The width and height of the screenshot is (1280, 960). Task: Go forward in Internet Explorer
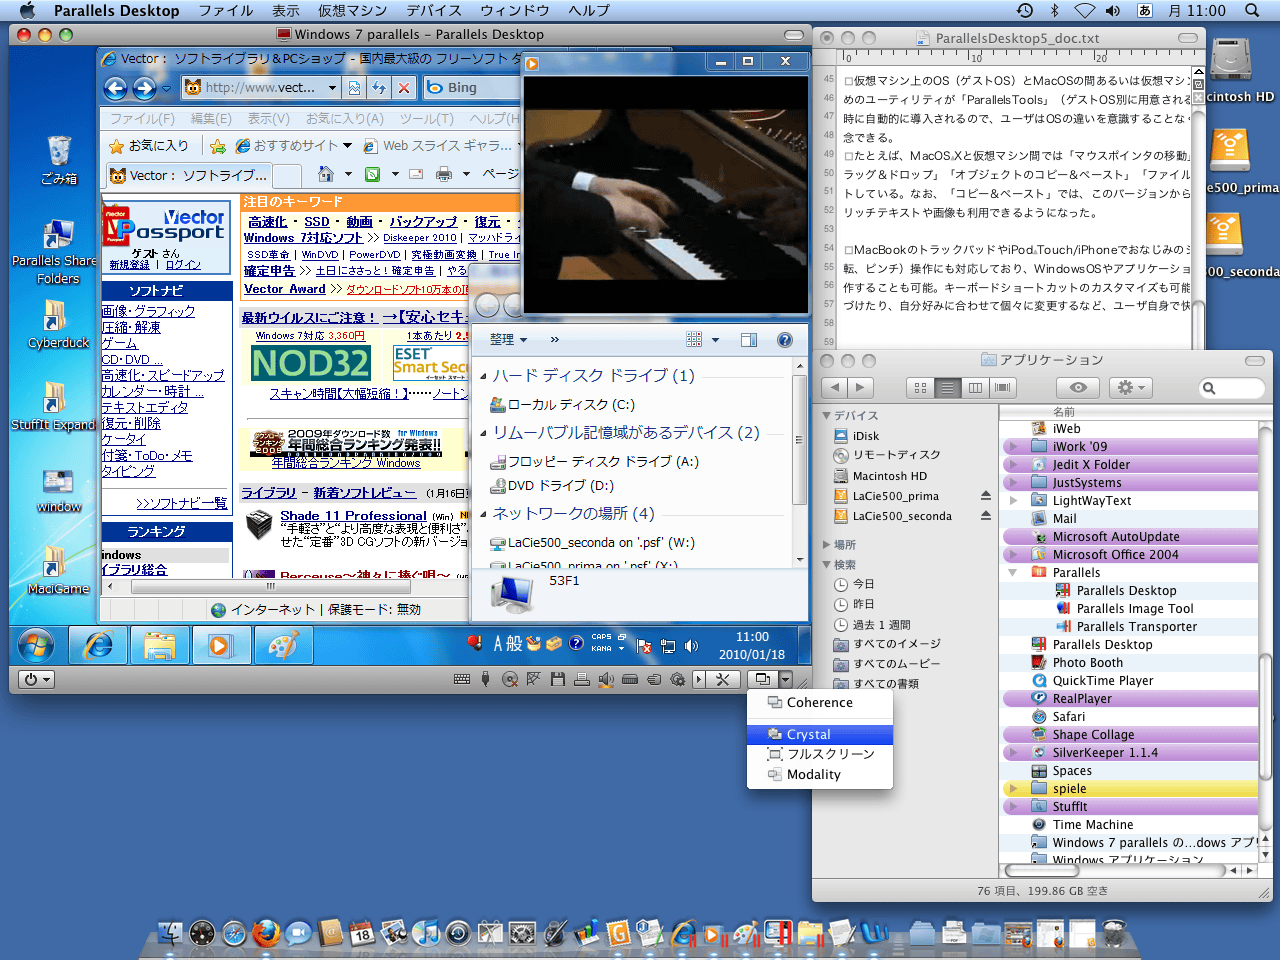[x=144, y=88]
